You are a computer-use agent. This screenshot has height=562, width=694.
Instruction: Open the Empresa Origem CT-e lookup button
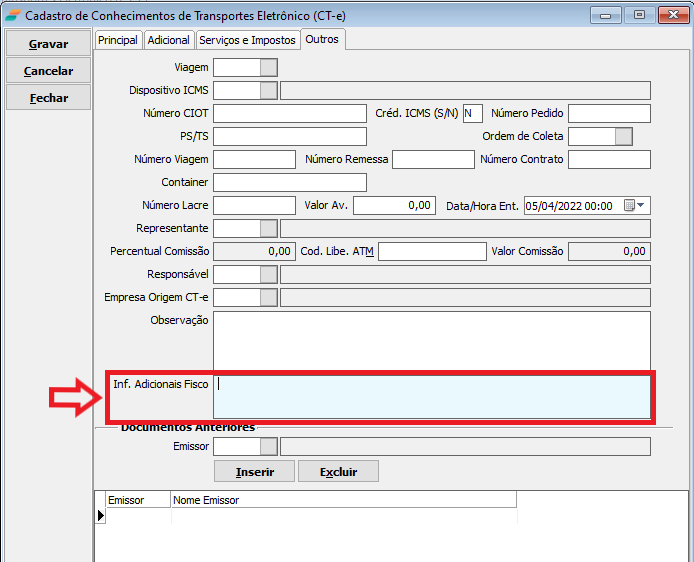(268, 297)
